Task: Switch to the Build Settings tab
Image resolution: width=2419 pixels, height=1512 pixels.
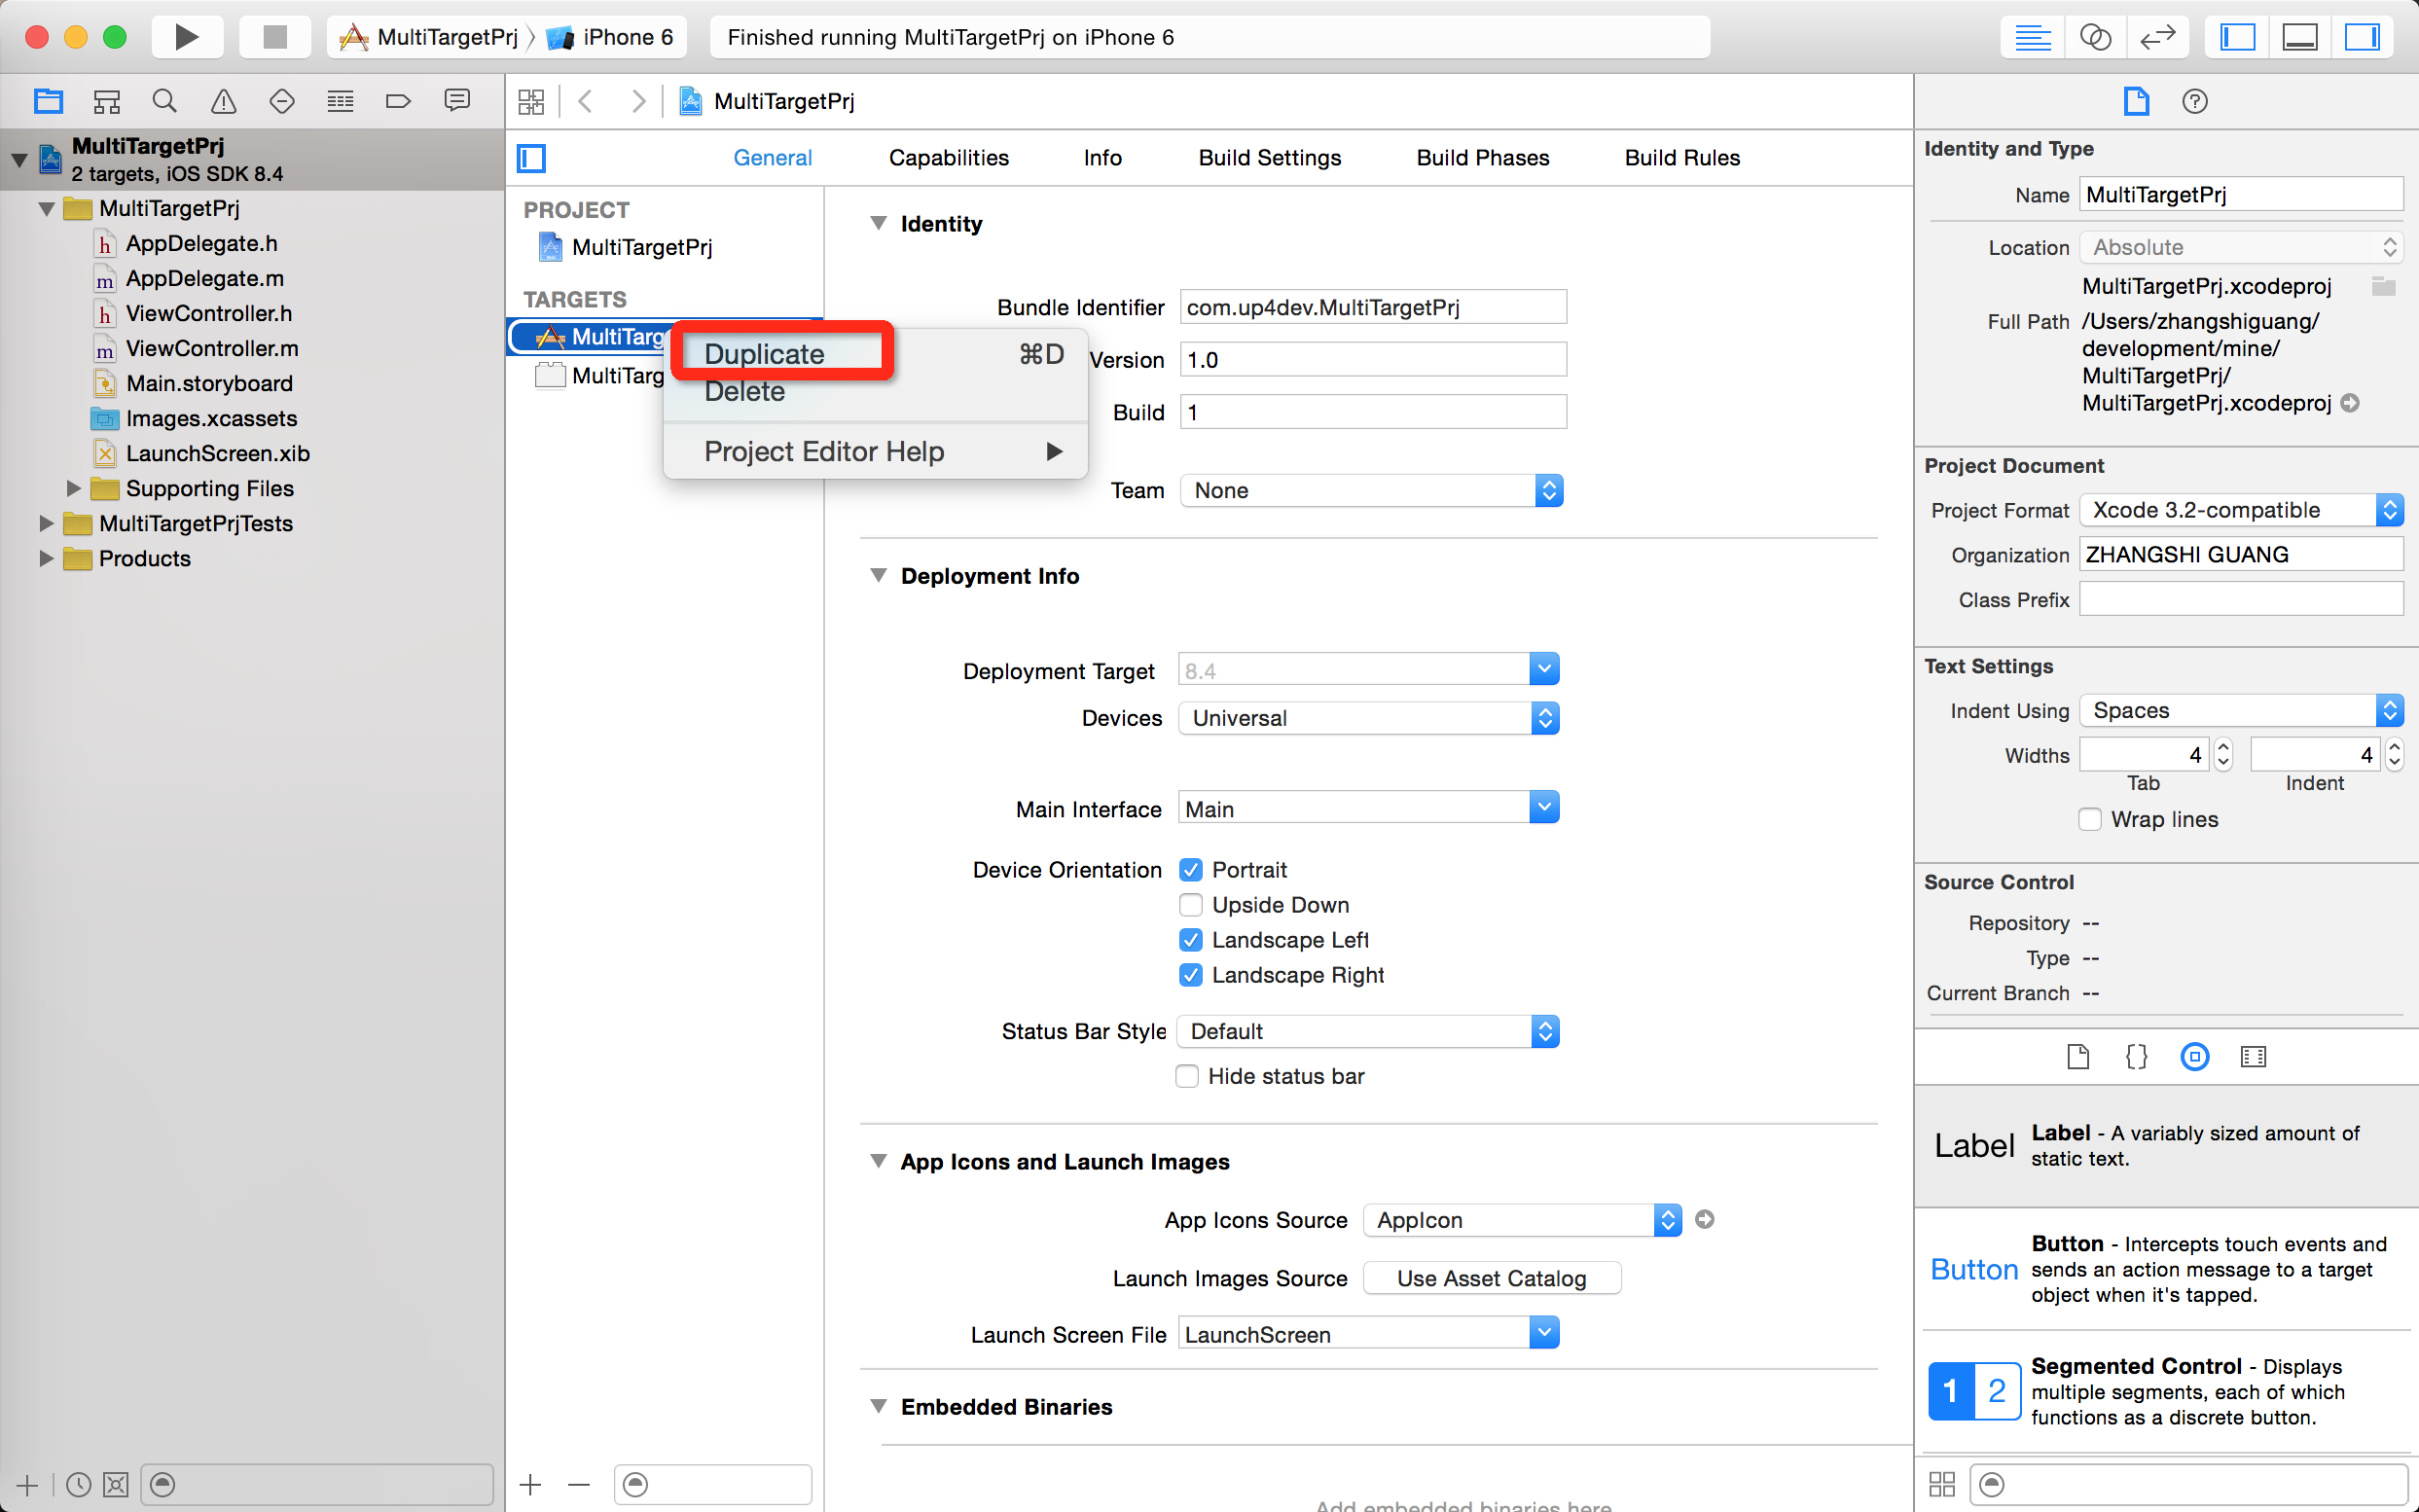Action: pyautogui.click(x=1269, y=158)
